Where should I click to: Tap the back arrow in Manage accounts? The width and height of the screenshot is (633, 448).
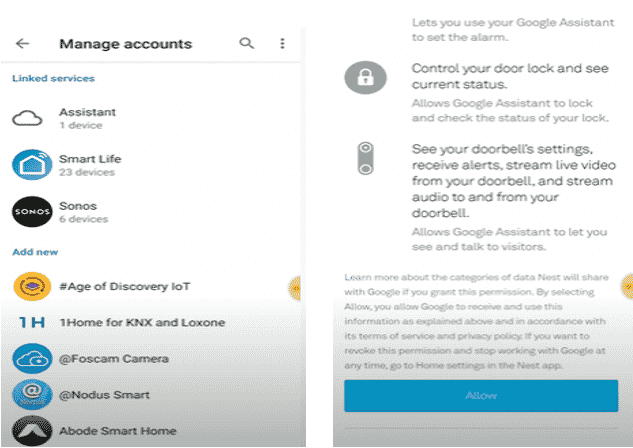(23, 44)
